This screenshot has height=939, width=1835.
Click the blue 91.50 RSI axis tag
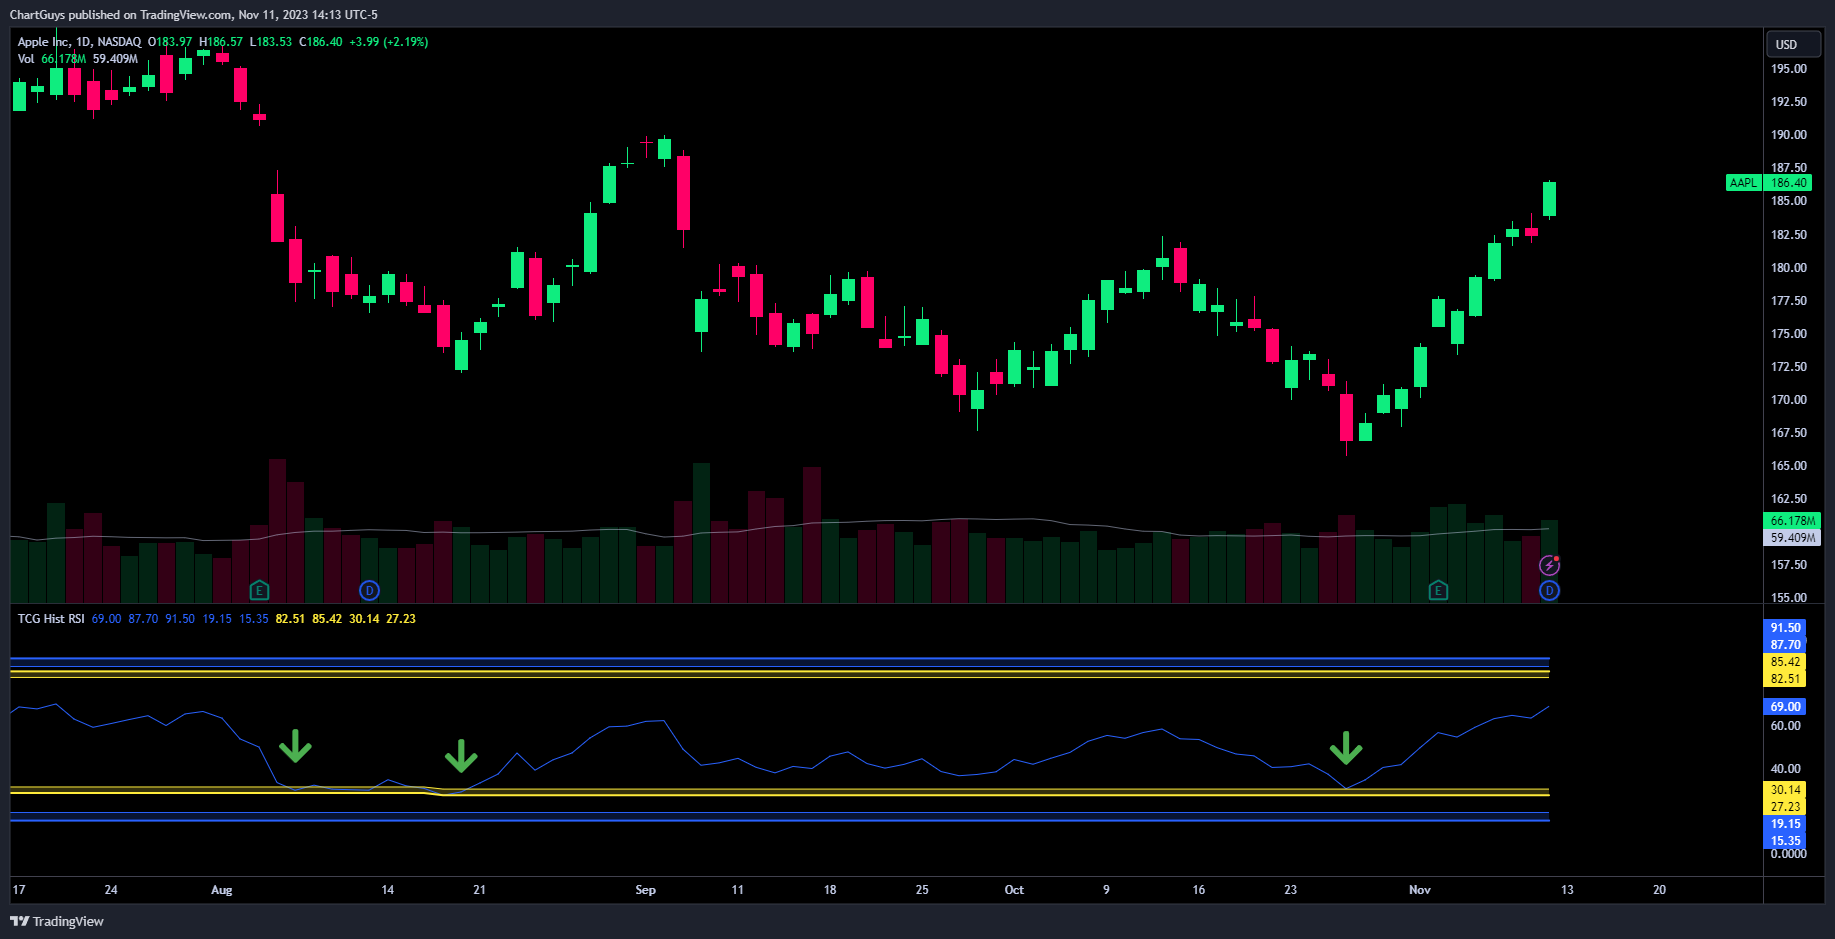tap(1785, 628)
